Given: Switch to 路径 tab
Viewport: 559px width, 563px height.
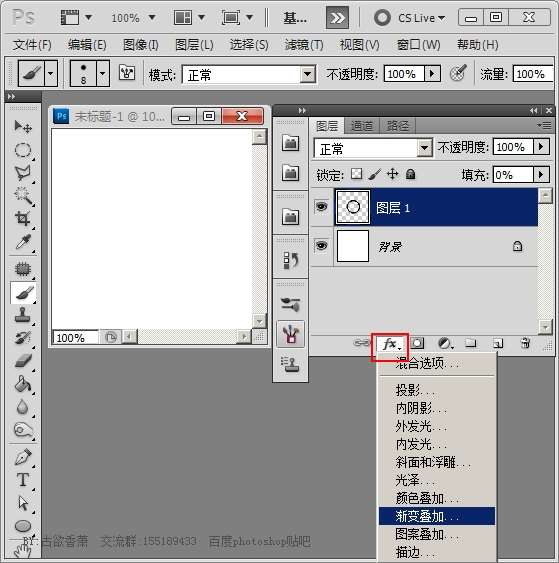Looking at the screenshot, I should (x=397, y=126).
